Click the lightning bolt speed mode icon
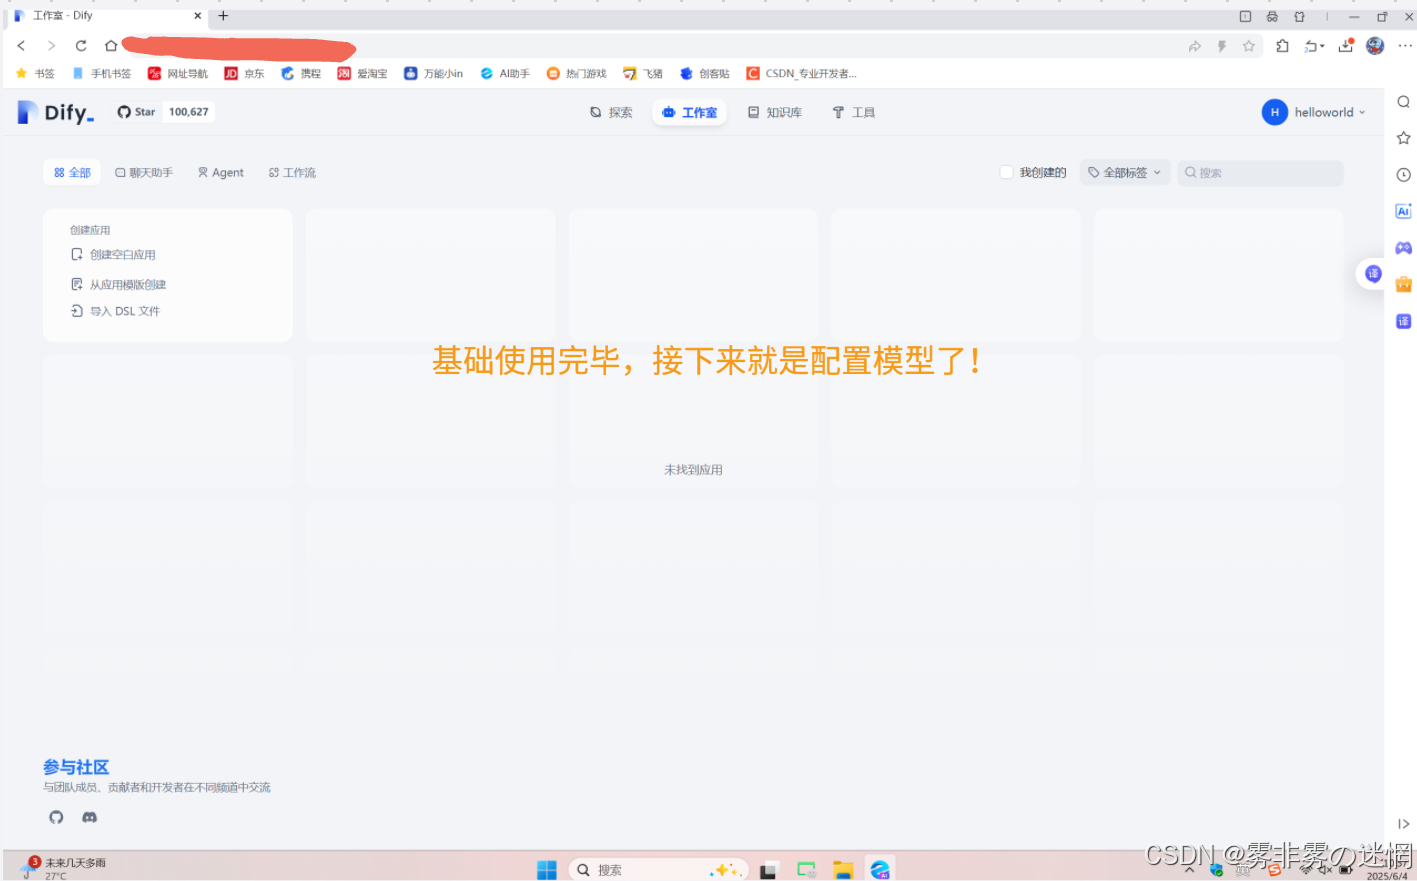Screen dimensions: 1417x881 (x=1221, y=46)
